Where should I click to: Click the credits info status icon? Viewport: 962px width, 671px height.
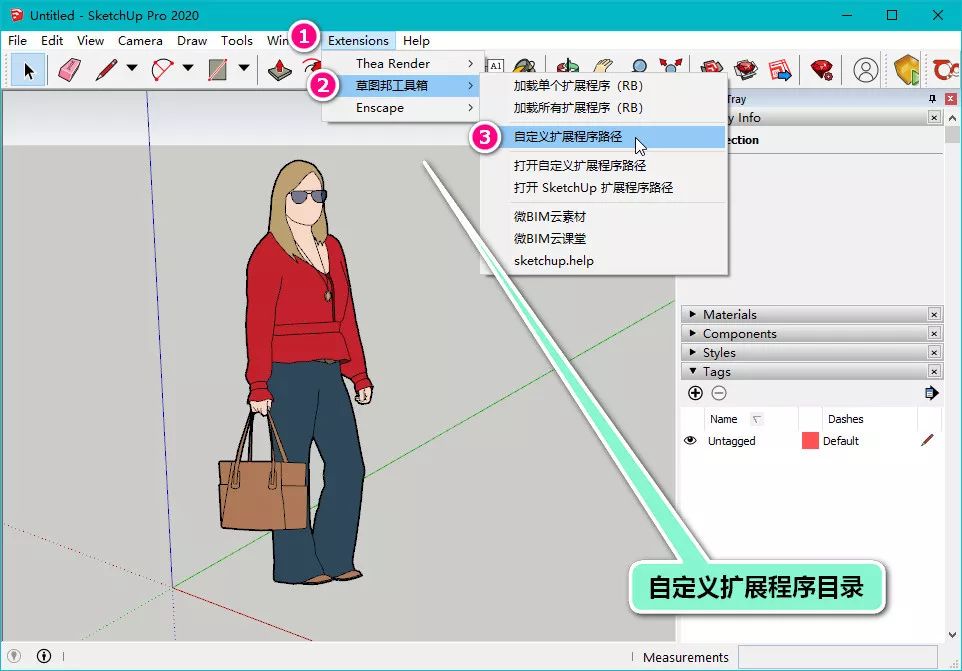pyautogui.click(x=44, y=656)
